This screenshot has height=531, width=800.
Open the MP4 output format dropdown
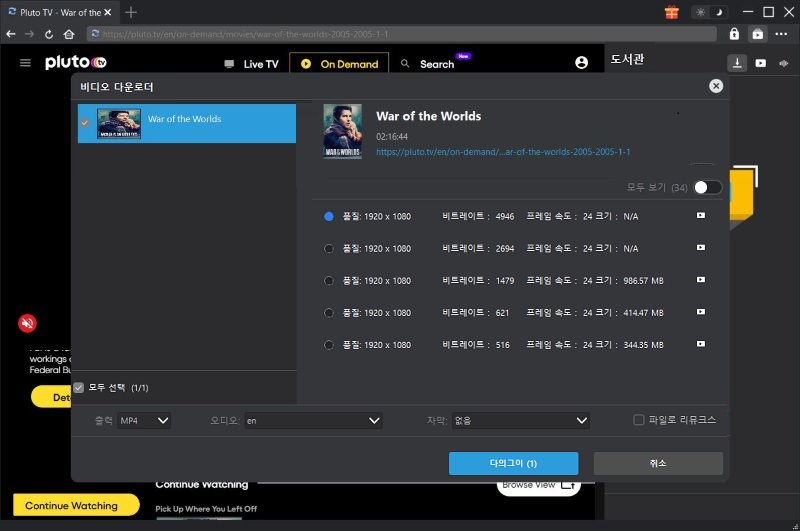click(144, 421)
